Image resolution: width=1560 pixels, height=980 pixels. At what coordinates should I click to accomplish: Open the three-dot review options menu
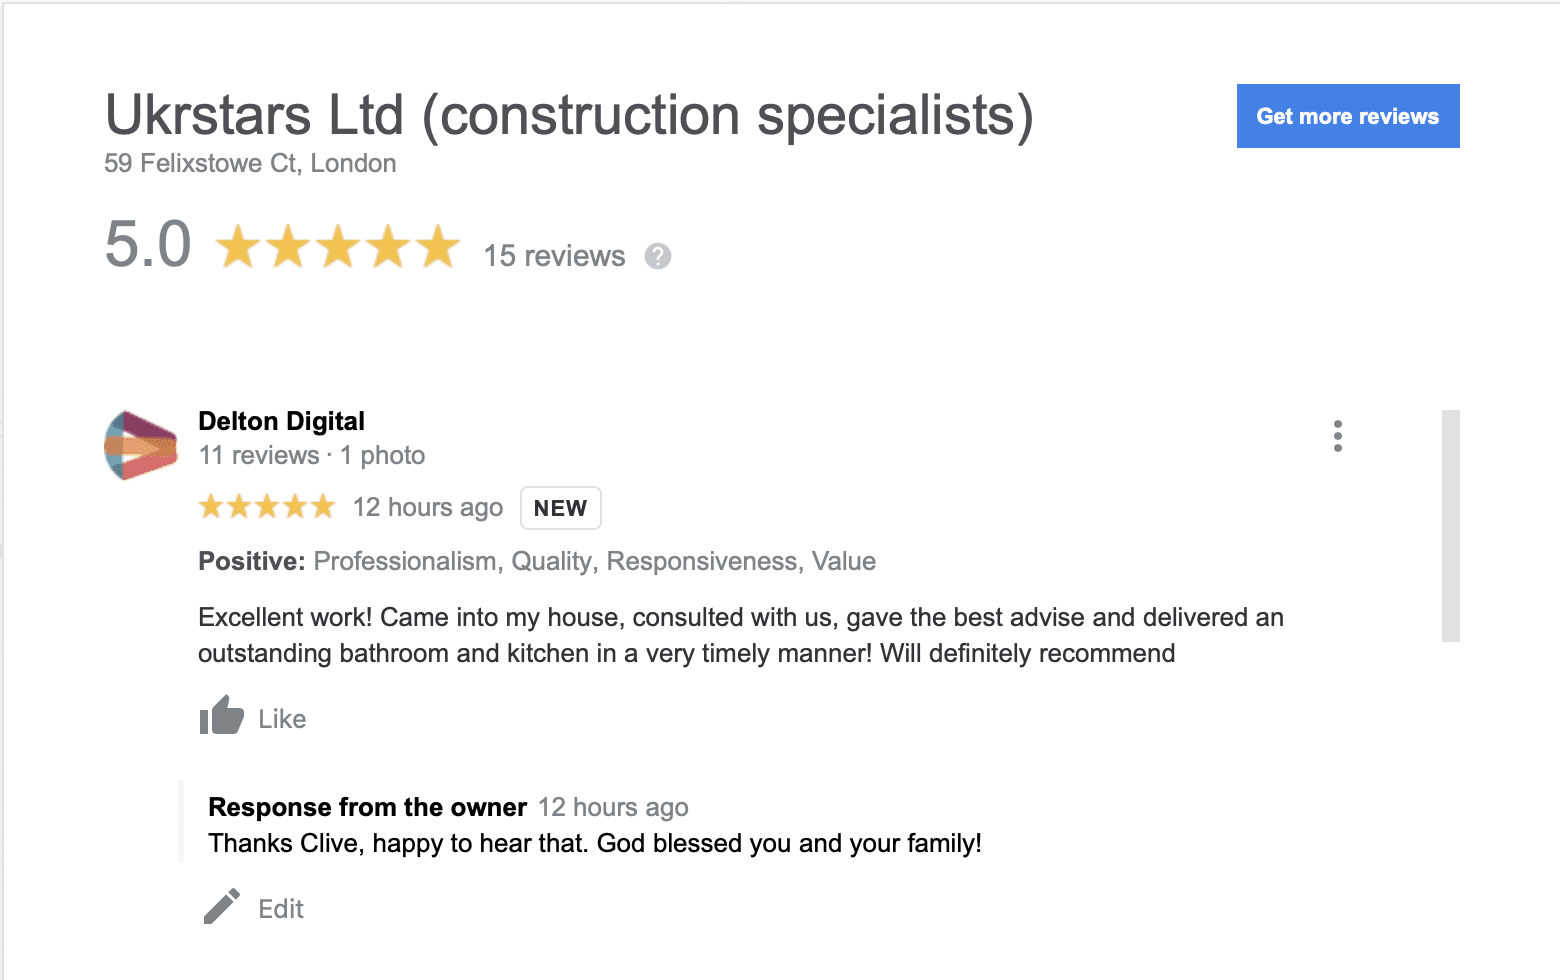click(1337, 436)
